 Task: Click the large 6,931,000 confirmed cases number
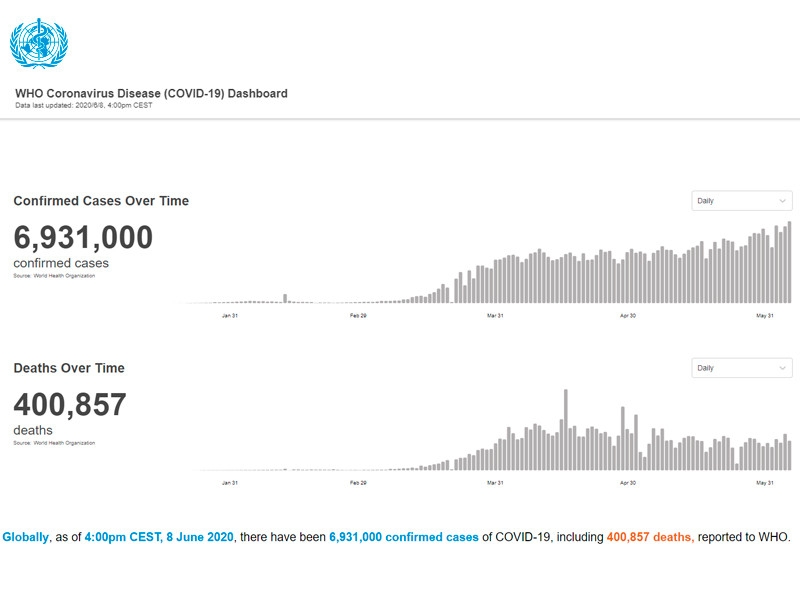[x=83, y=238]
